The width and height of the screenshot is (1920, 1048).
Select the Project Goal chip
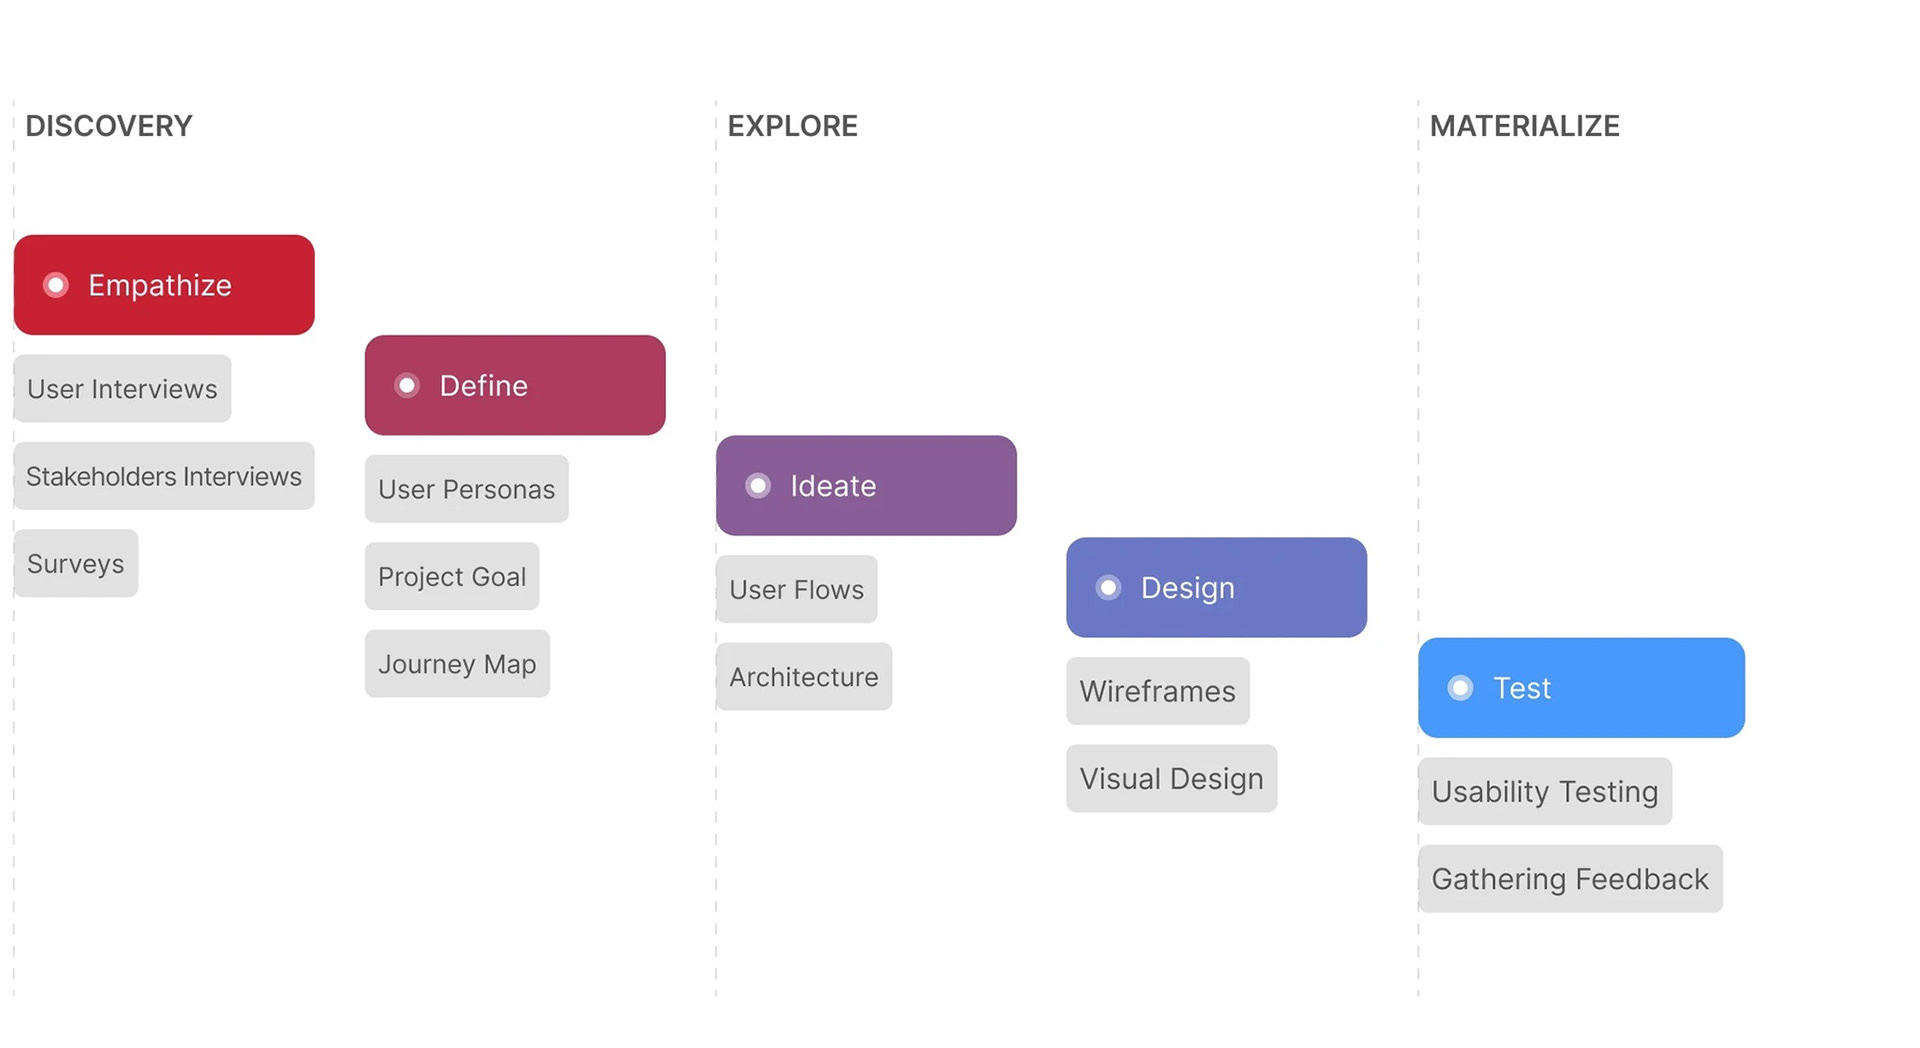click(x=452, y=576)
